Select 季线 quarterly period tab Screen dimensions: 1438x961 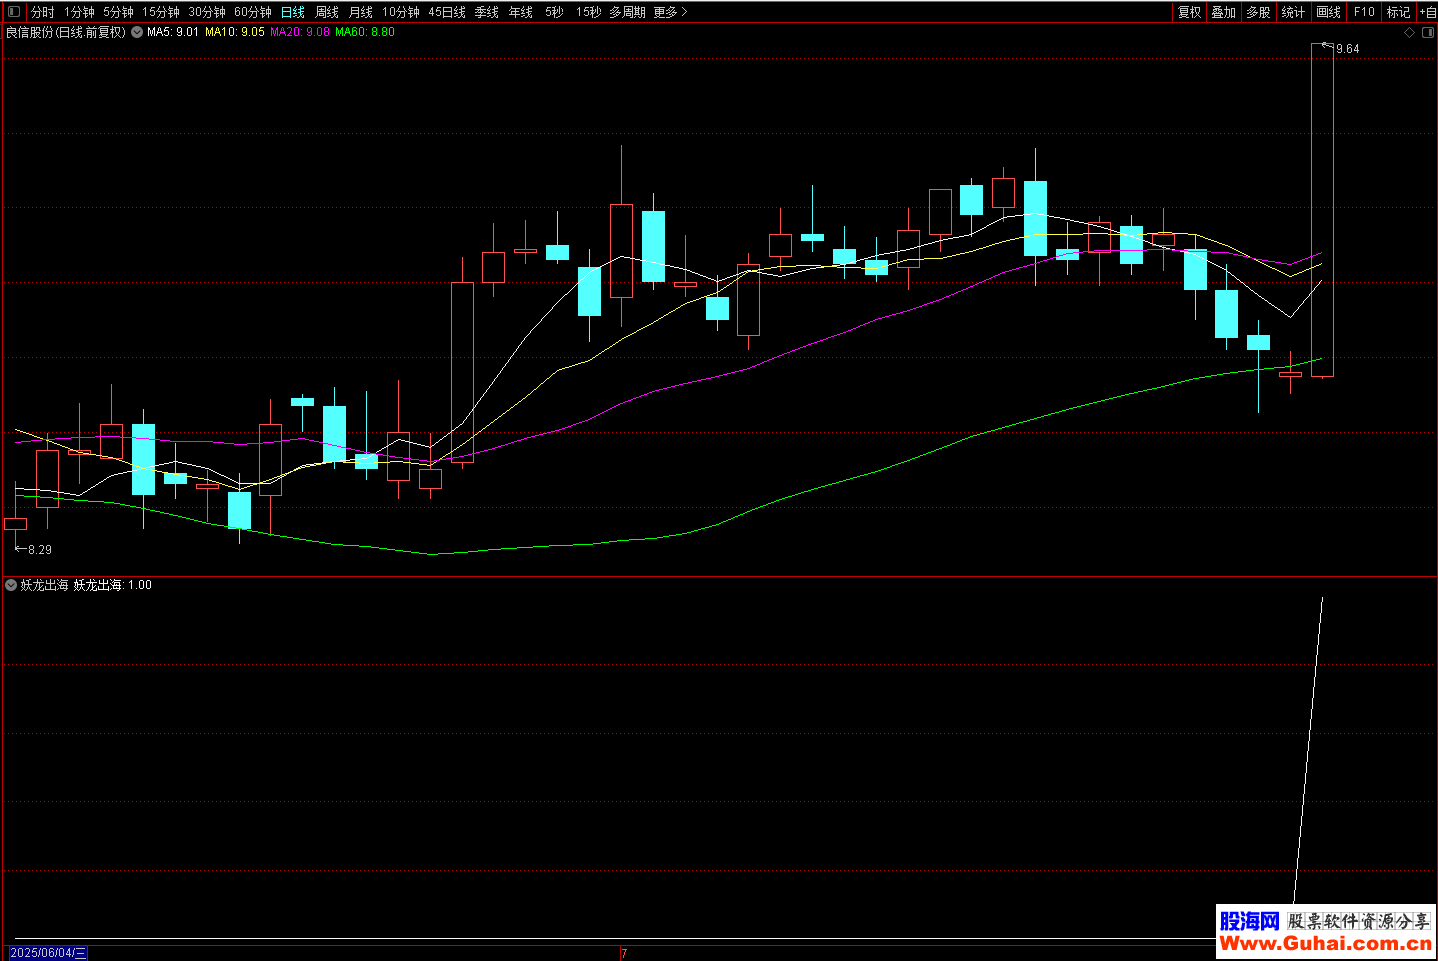[x=487, y=12]
